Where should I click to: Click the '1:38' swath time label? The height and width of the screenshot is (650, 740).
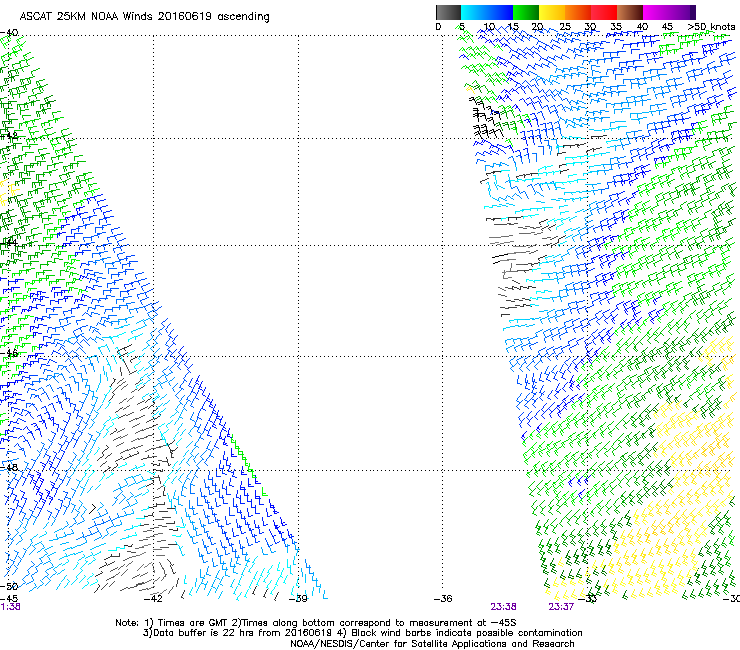10,607
